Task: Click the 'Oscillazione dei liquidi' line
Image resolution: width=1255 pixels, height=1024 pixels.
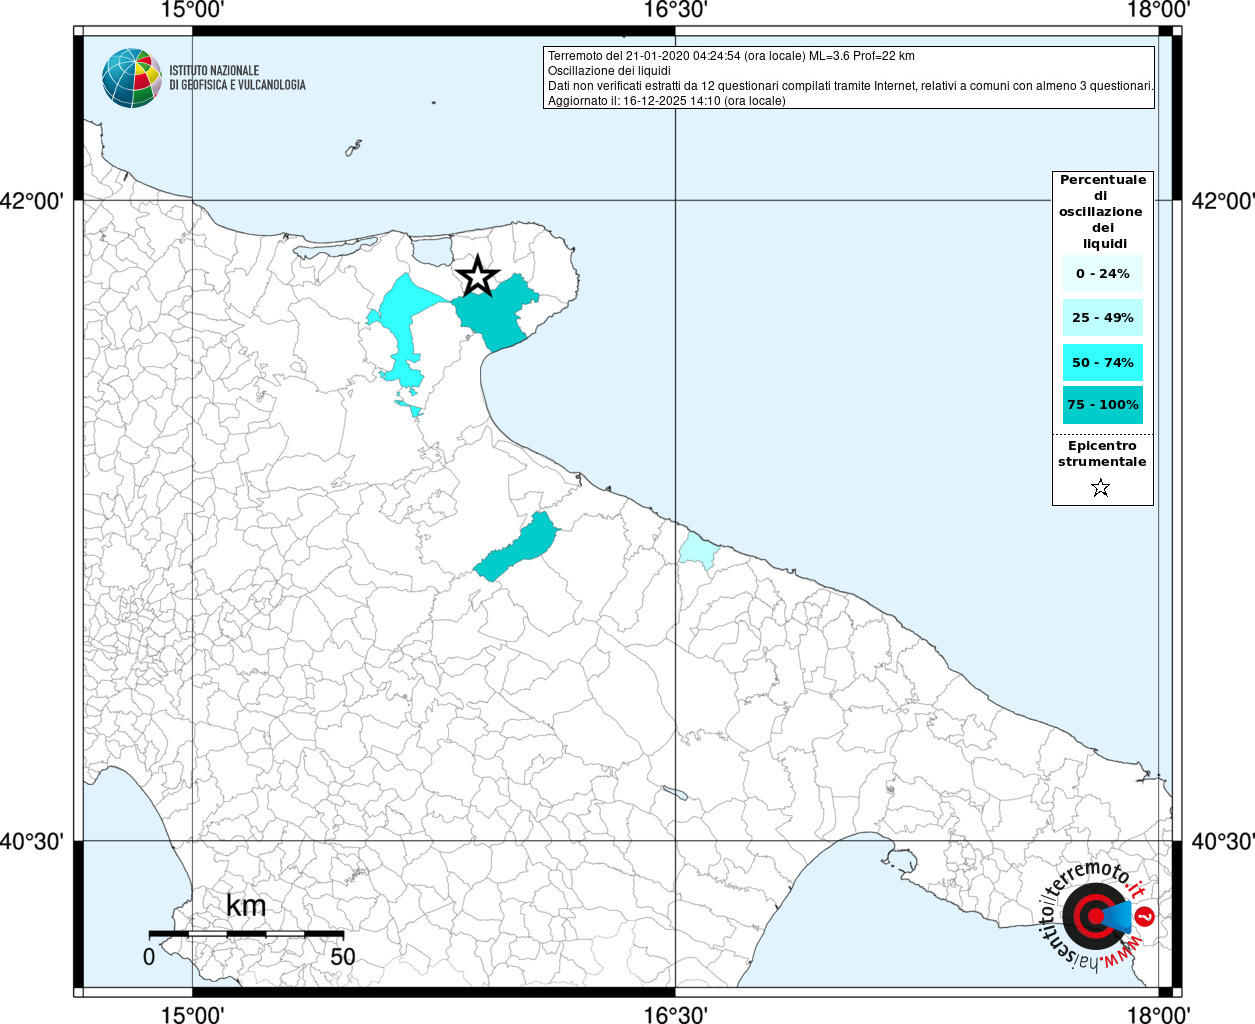Action: click(x=609, y=71)
